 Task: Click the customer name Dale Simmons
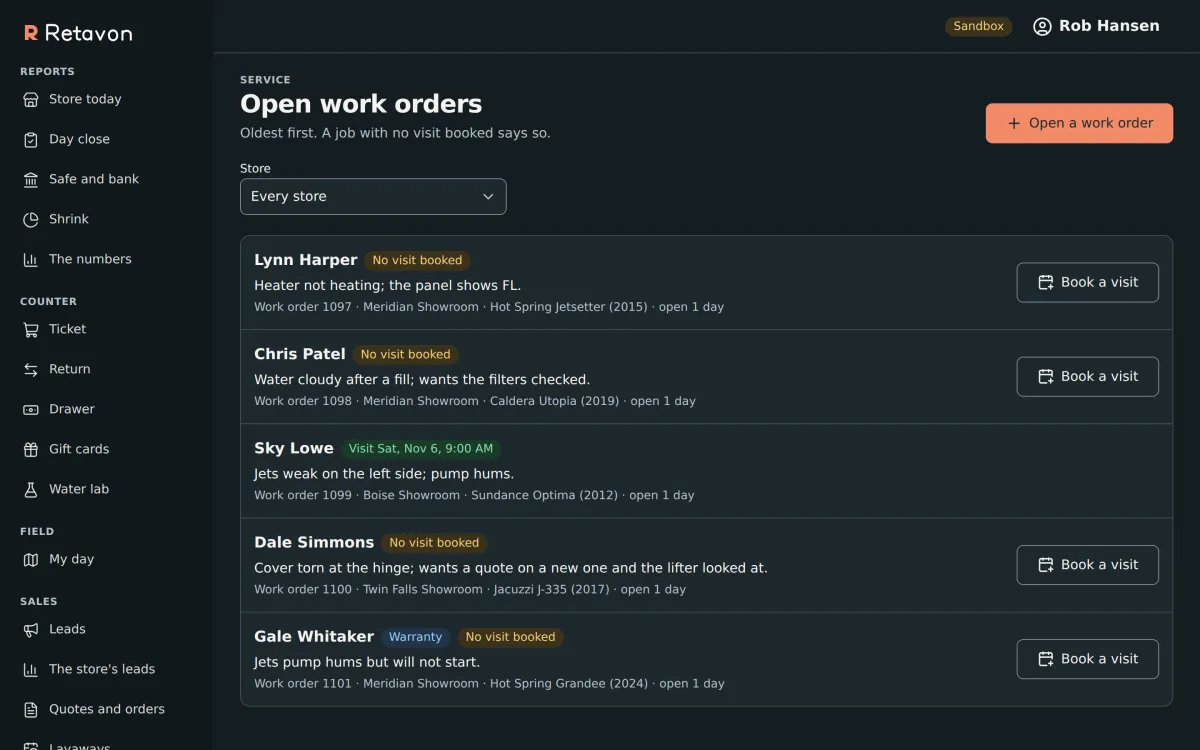pos(314,542)
